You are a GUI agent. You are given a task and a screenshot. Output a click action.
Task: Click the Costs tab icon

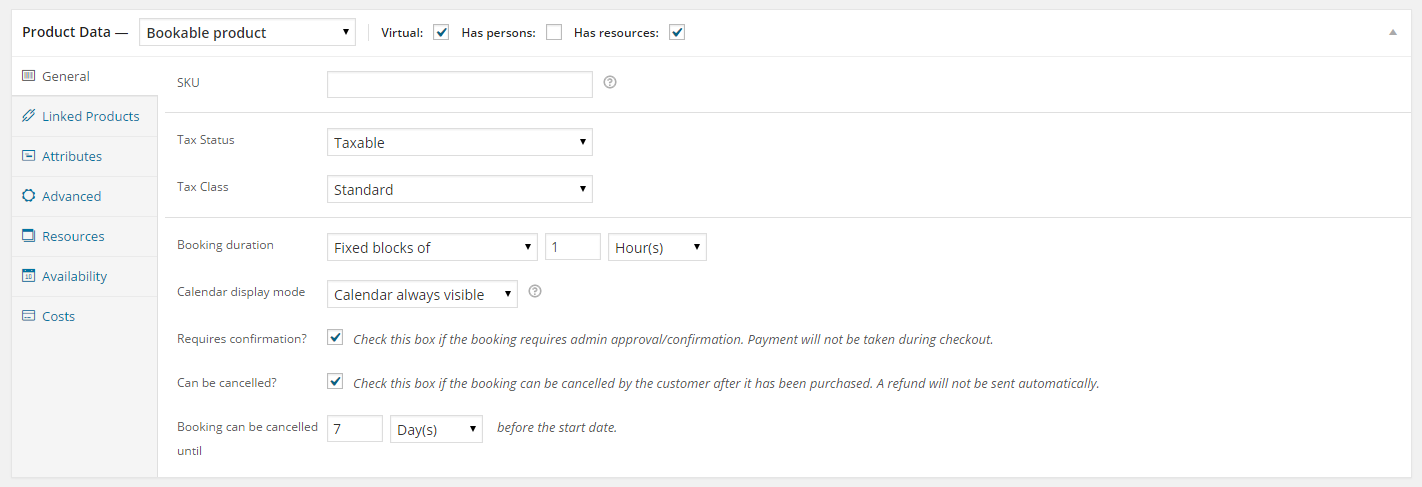pos(28,316)
